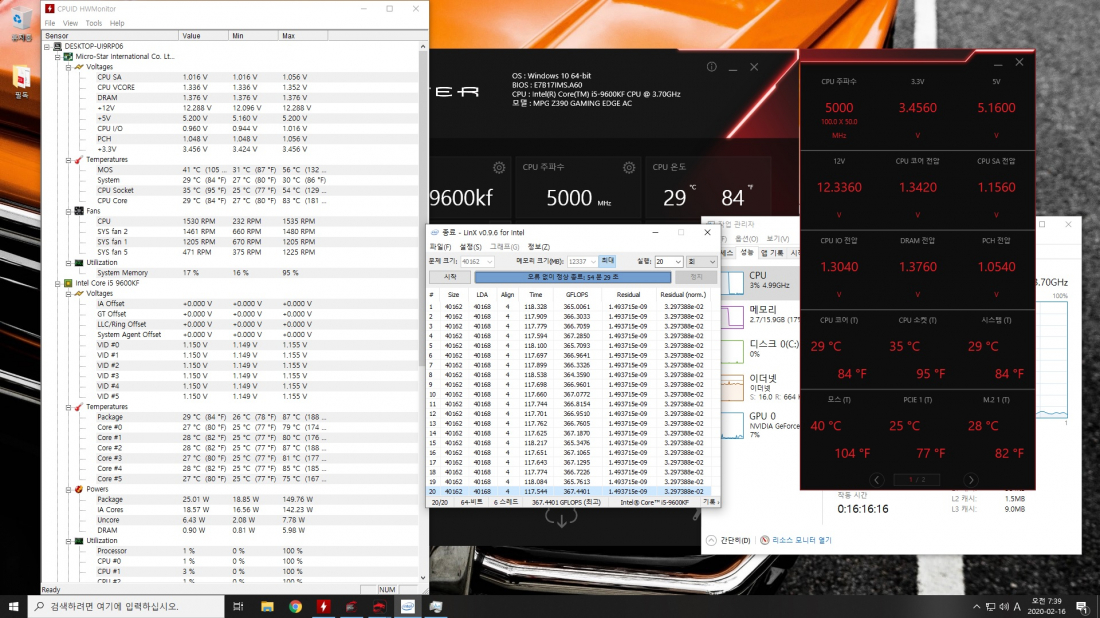Click the CPU frequency gear icon in MSI app
The image size is (1100, 618).
[629, 168]
